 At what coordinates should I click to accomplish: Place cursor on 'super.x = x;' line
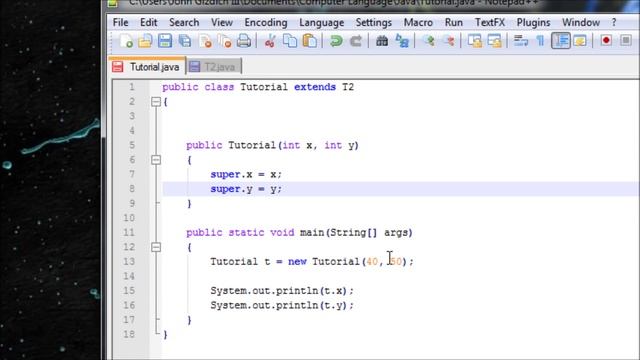point(246,174)
